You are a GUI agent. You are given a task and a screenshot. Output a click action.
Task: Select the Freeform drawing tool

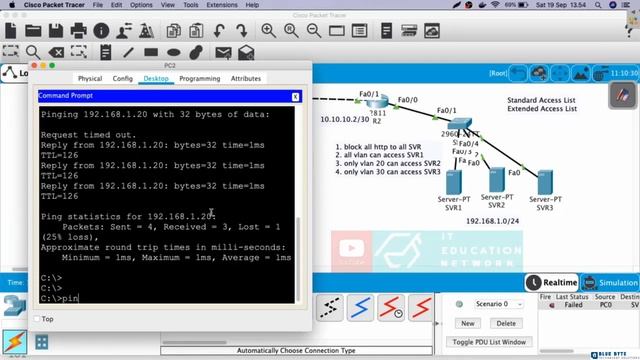pyautogui.click(x=196, y=52)
